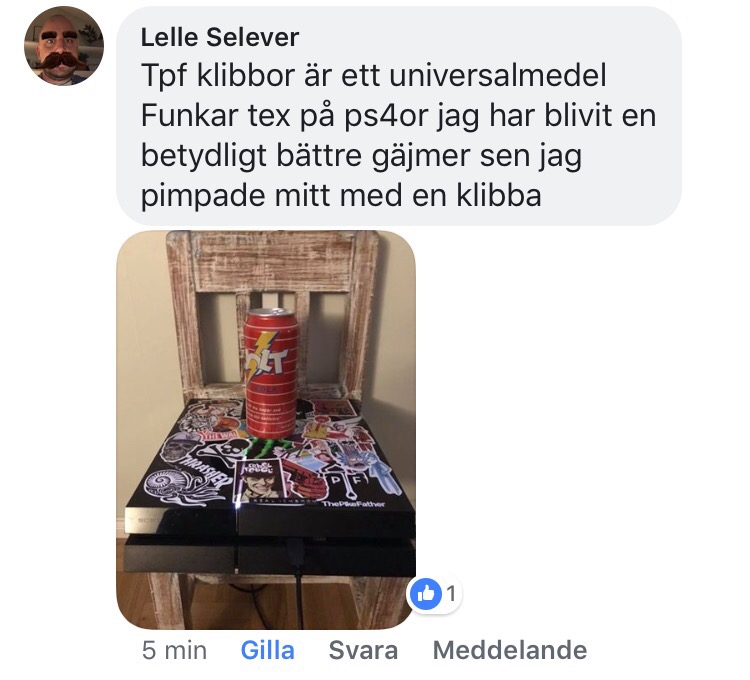Open photo at the wooden chair backrest
Viewport: 750px width, 680px height.
pos(272,262)
